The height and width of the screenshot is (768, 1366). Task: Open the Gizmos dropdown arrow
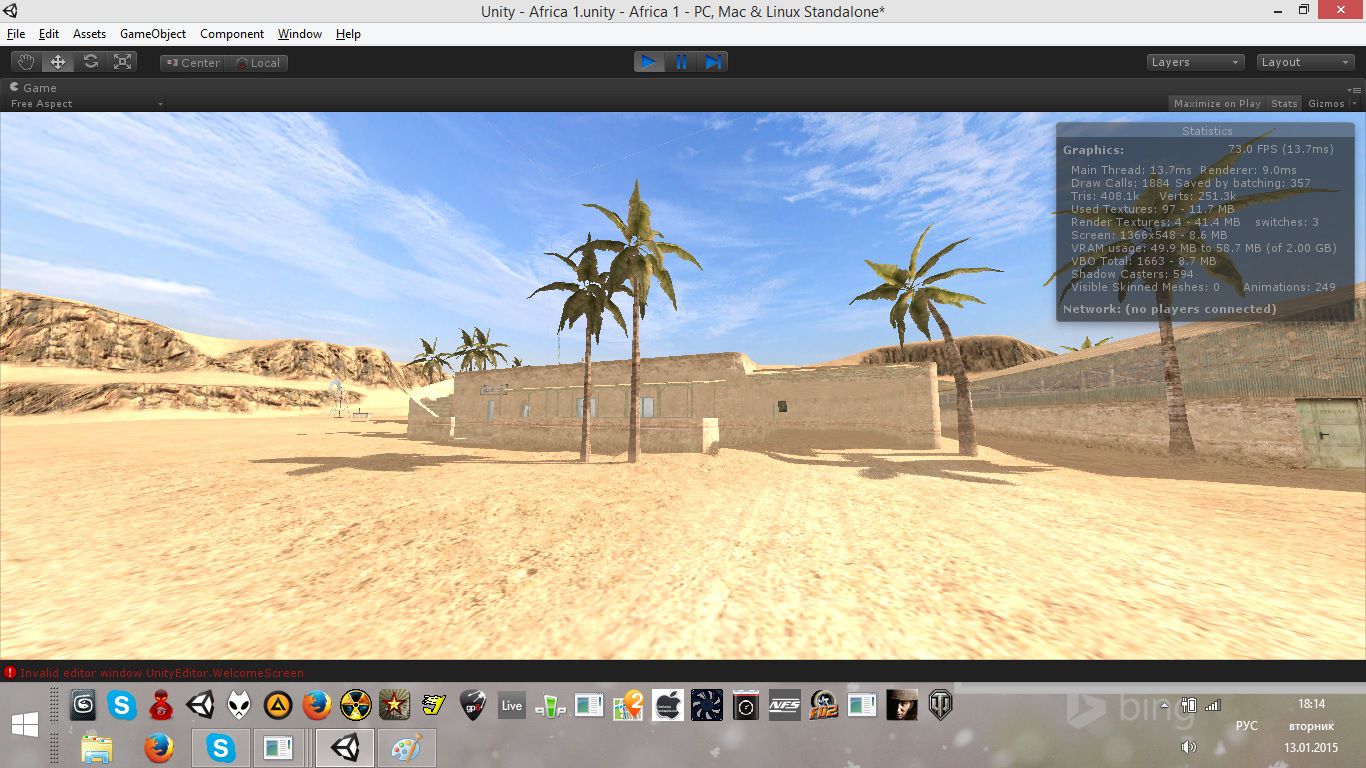point(1354,104)
